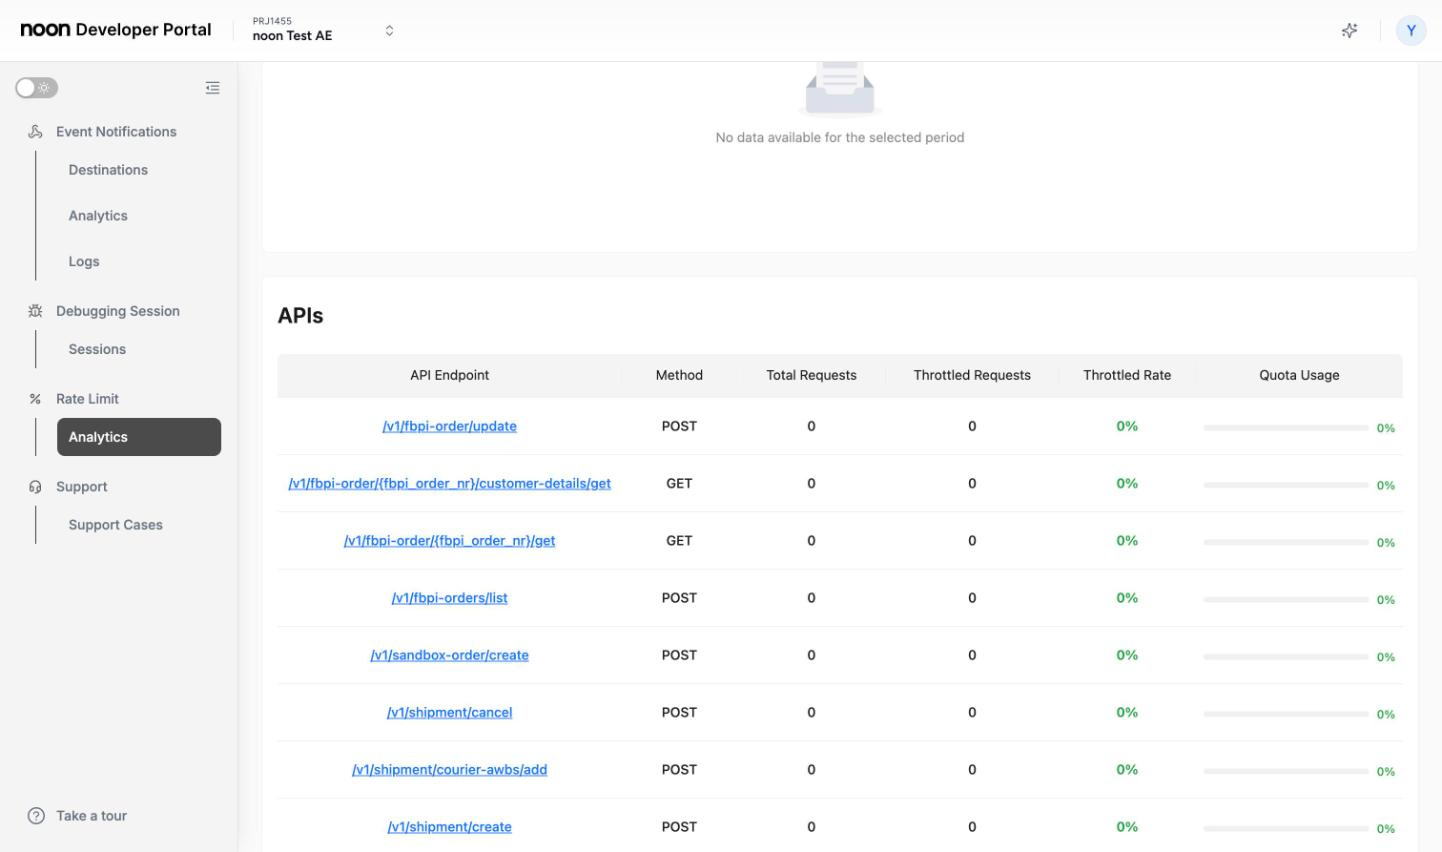Open the noon Test AE project switcher
This screenshot has height=852, width=1442.
coord(324,30)
